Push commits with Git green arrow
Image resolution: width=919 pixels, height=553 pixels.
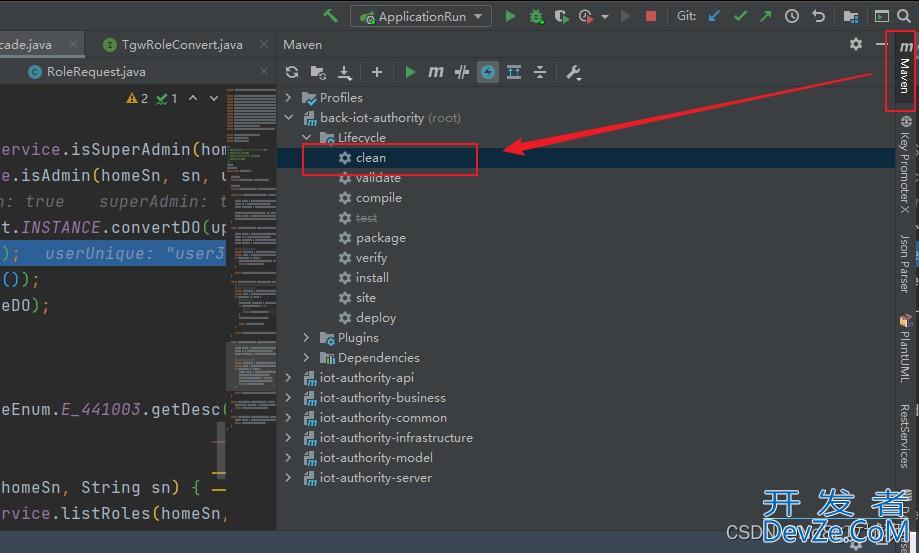click(766, 16)
